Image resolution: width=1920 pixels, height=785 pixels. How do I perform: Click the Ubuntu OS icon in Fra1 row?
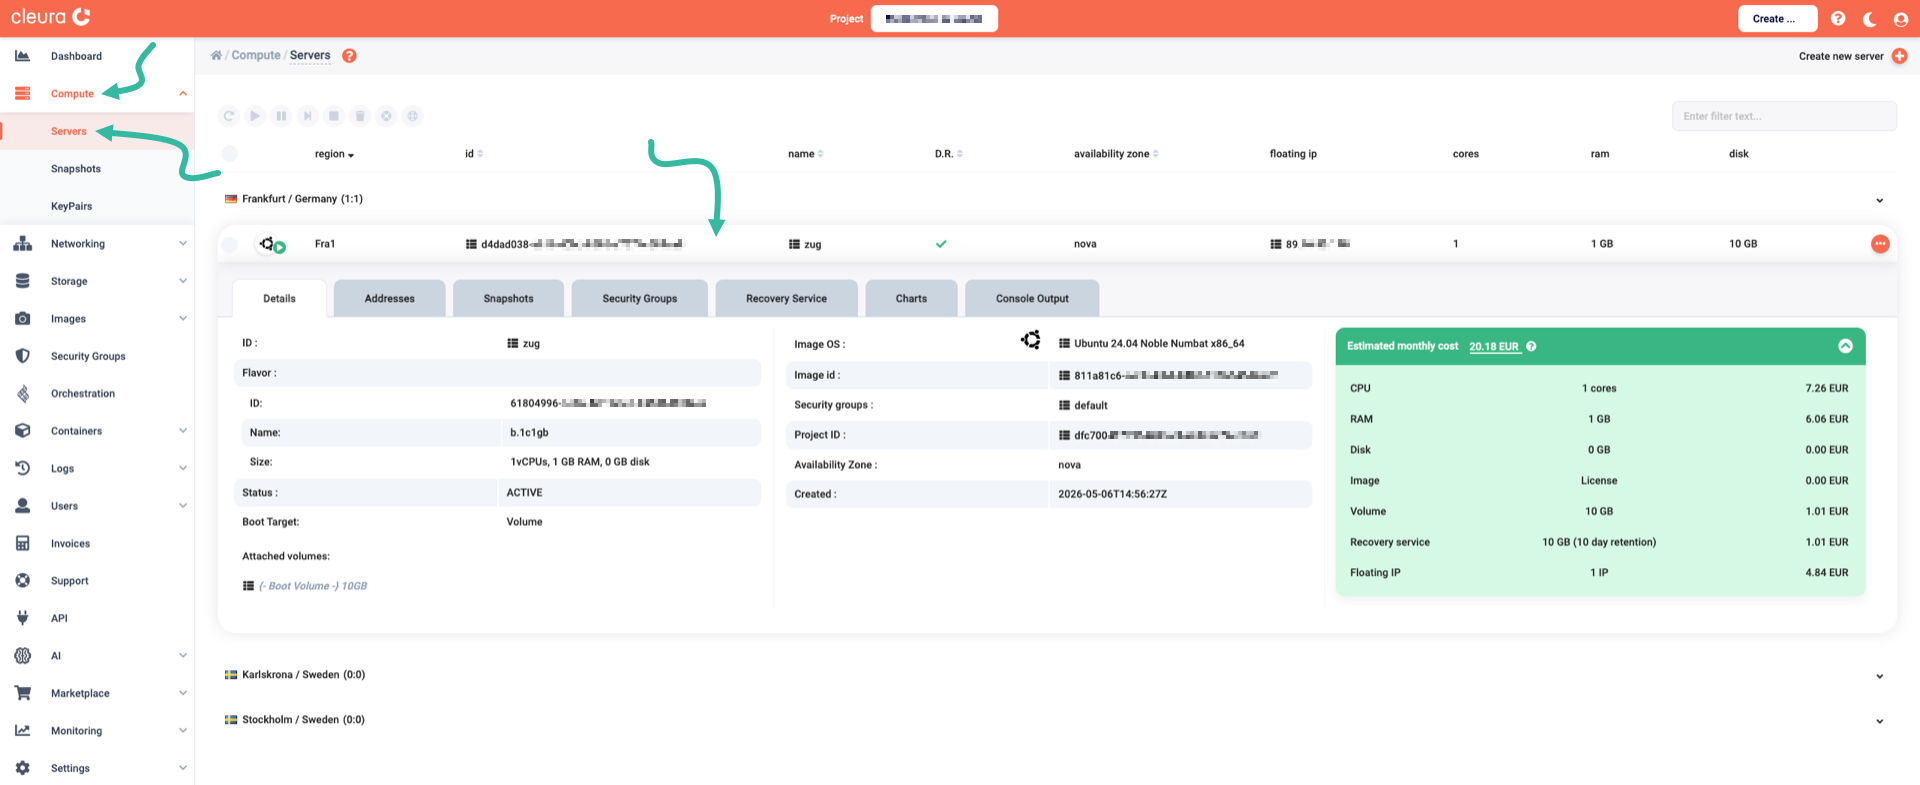click(267, 243)
